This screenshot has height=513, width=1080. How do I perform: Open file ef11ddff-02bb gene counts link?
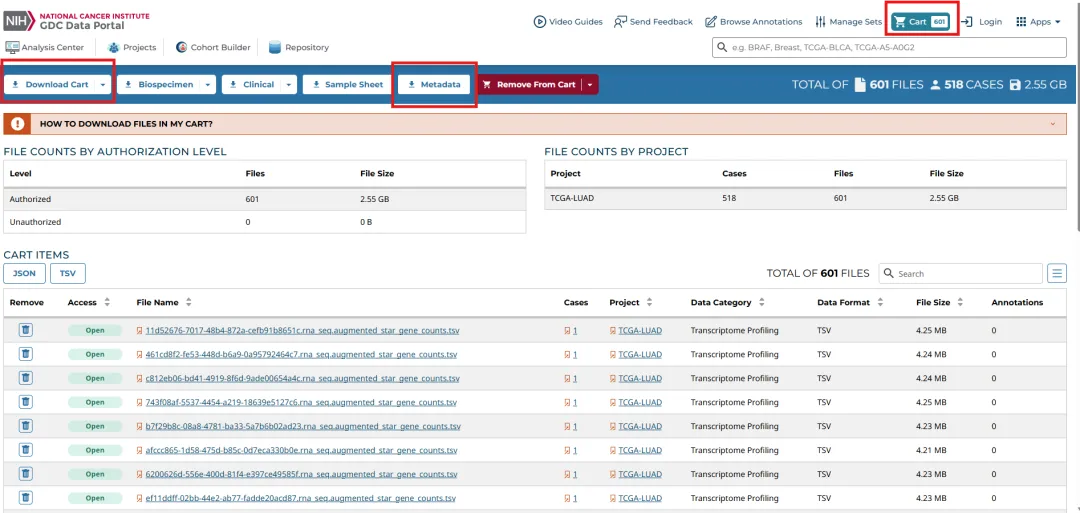tap(301, 499)
